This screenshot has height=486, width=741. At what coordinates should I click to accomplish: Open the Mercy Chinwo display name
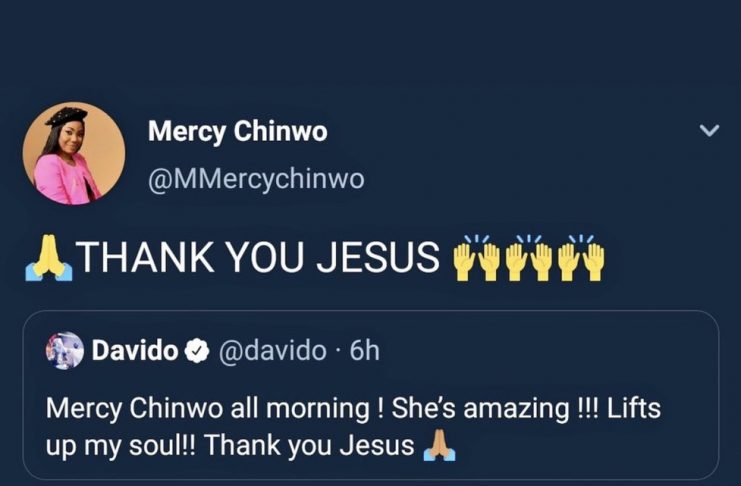[238, 131]
